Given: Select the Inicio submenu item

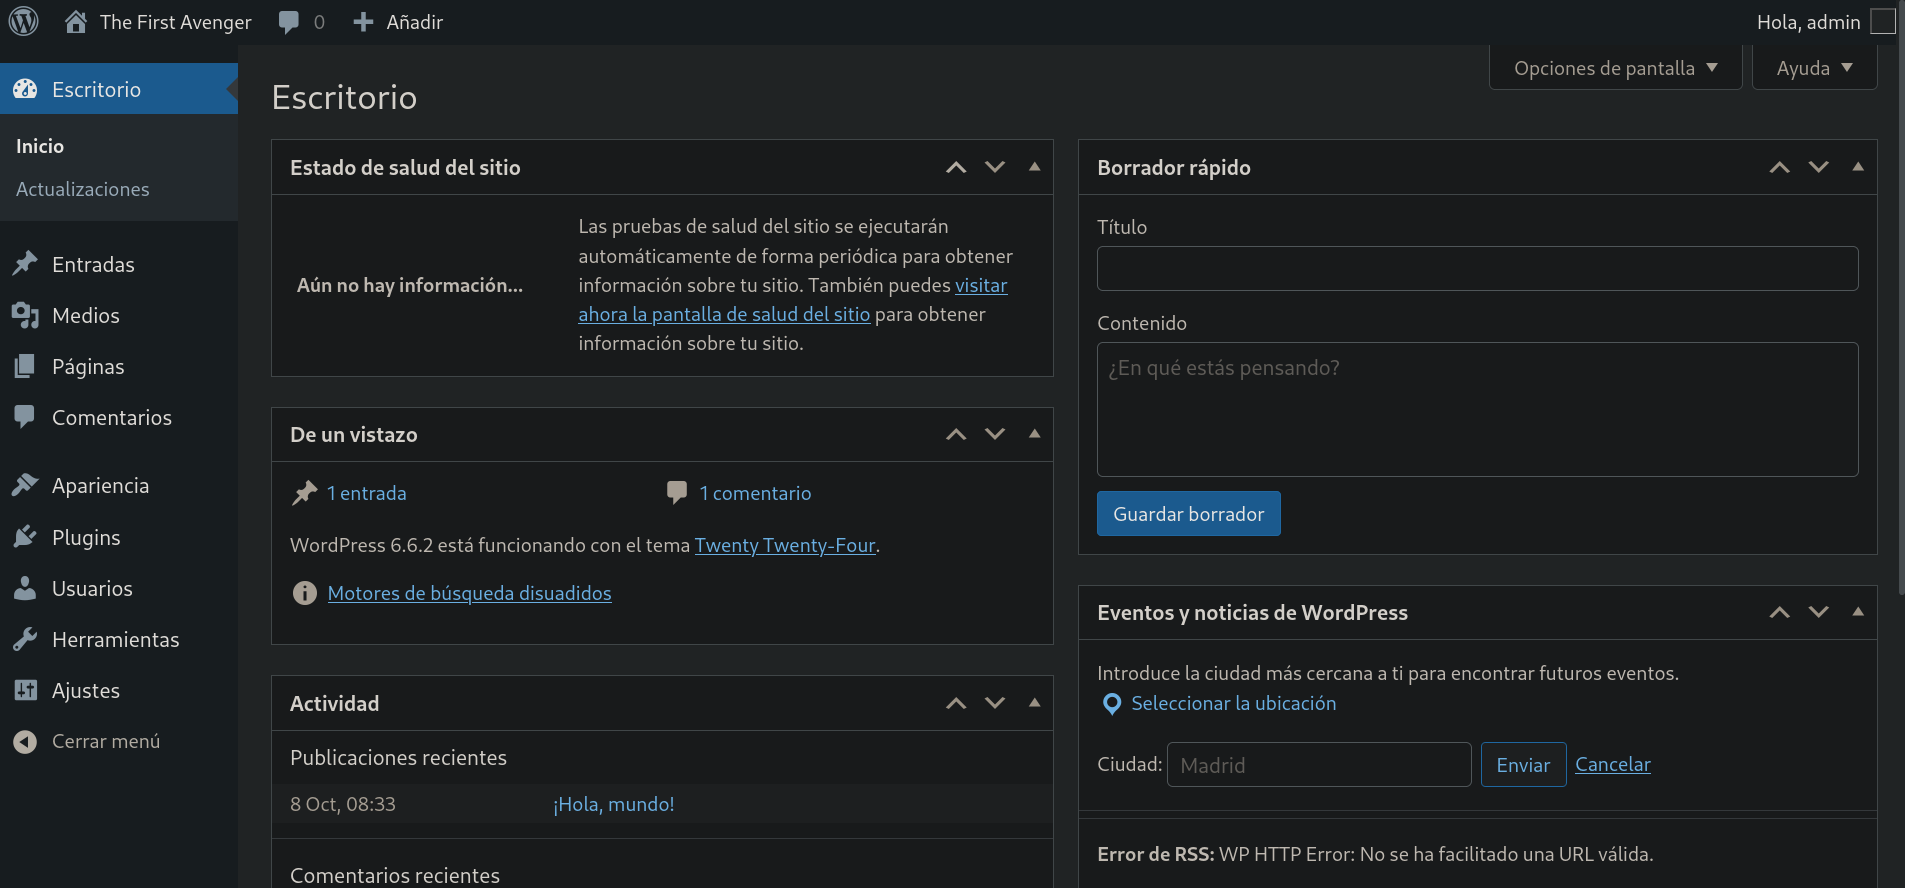Looking at the screenshot, I should 40,146.
